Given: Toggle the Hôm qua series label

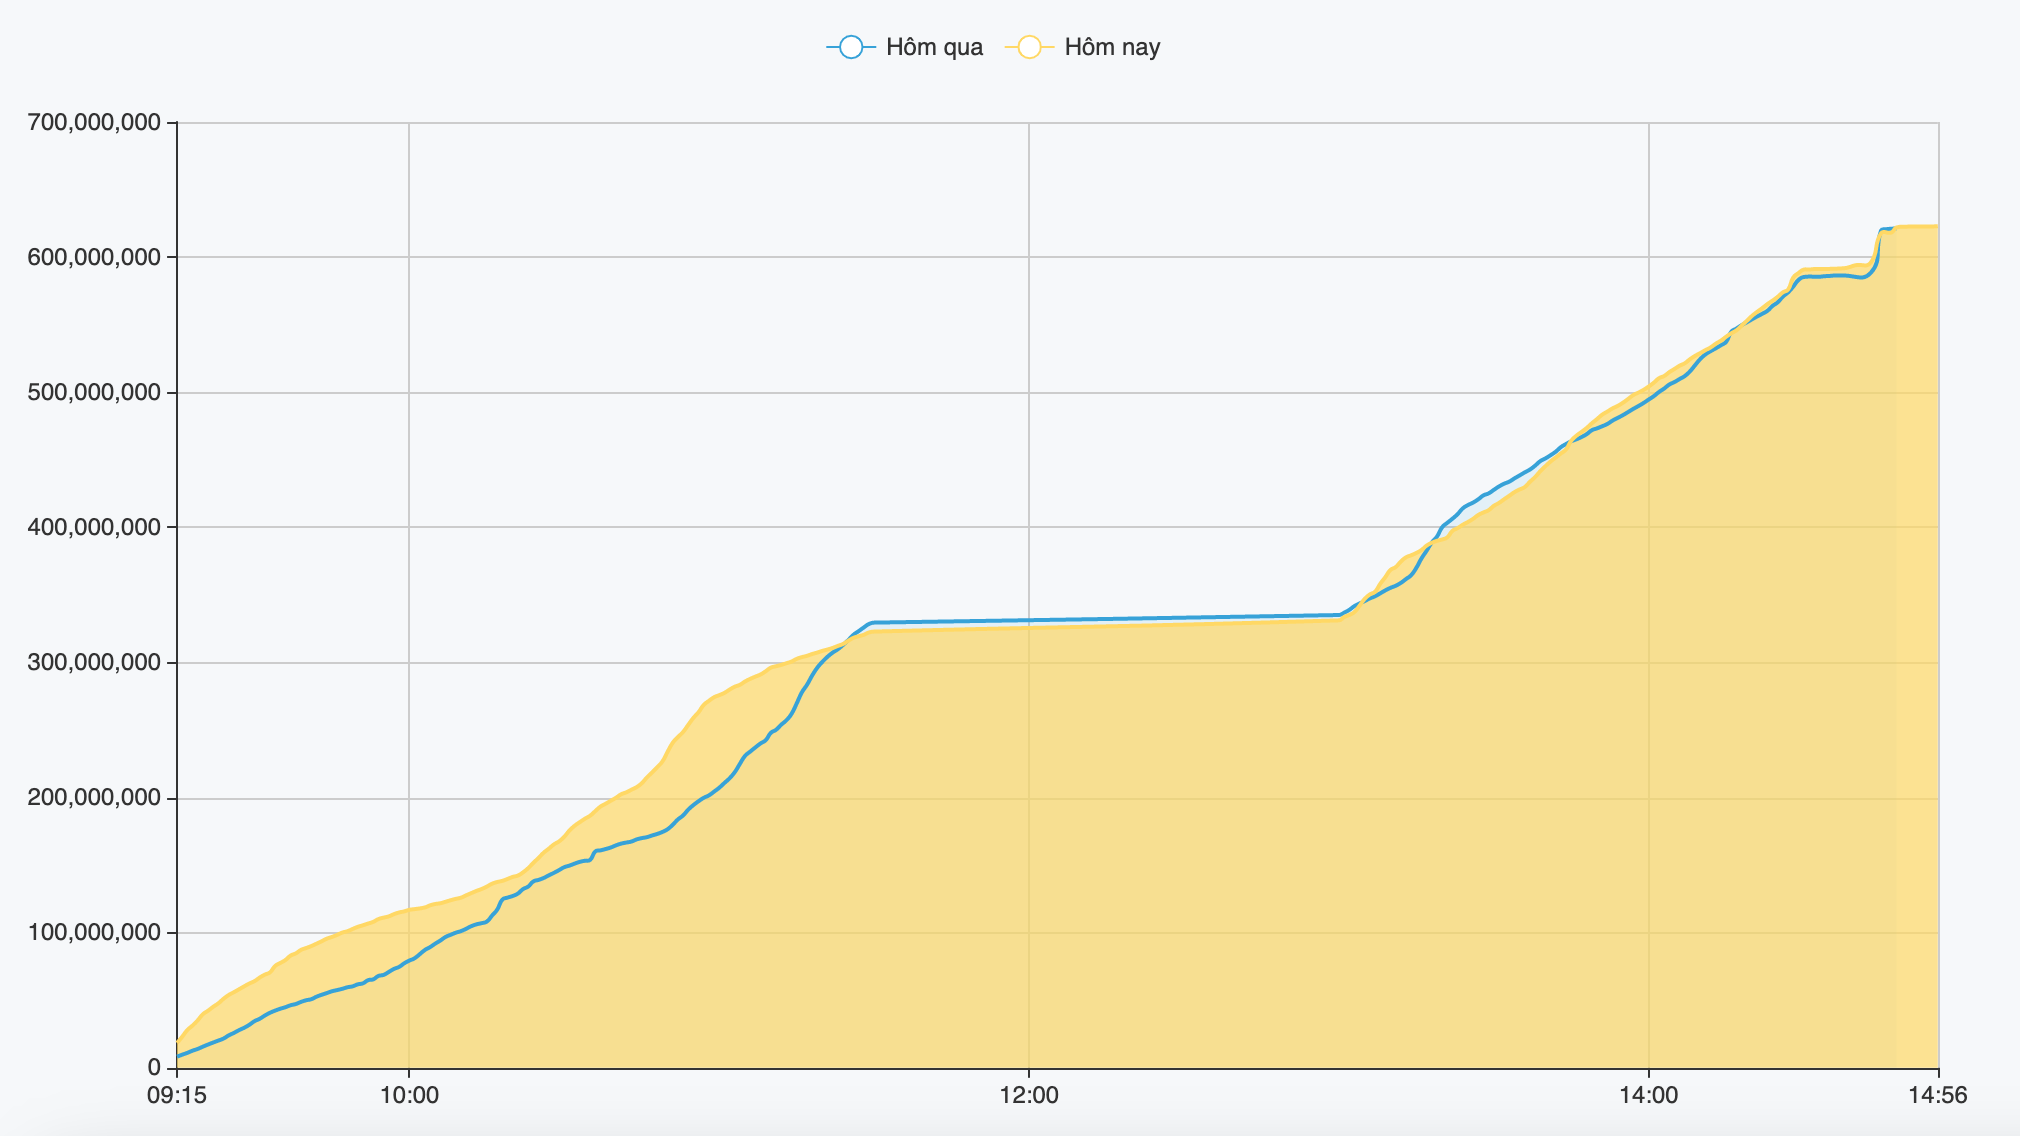Looking at the screenshot, I should pyautogui.click(x=934, y=47).
